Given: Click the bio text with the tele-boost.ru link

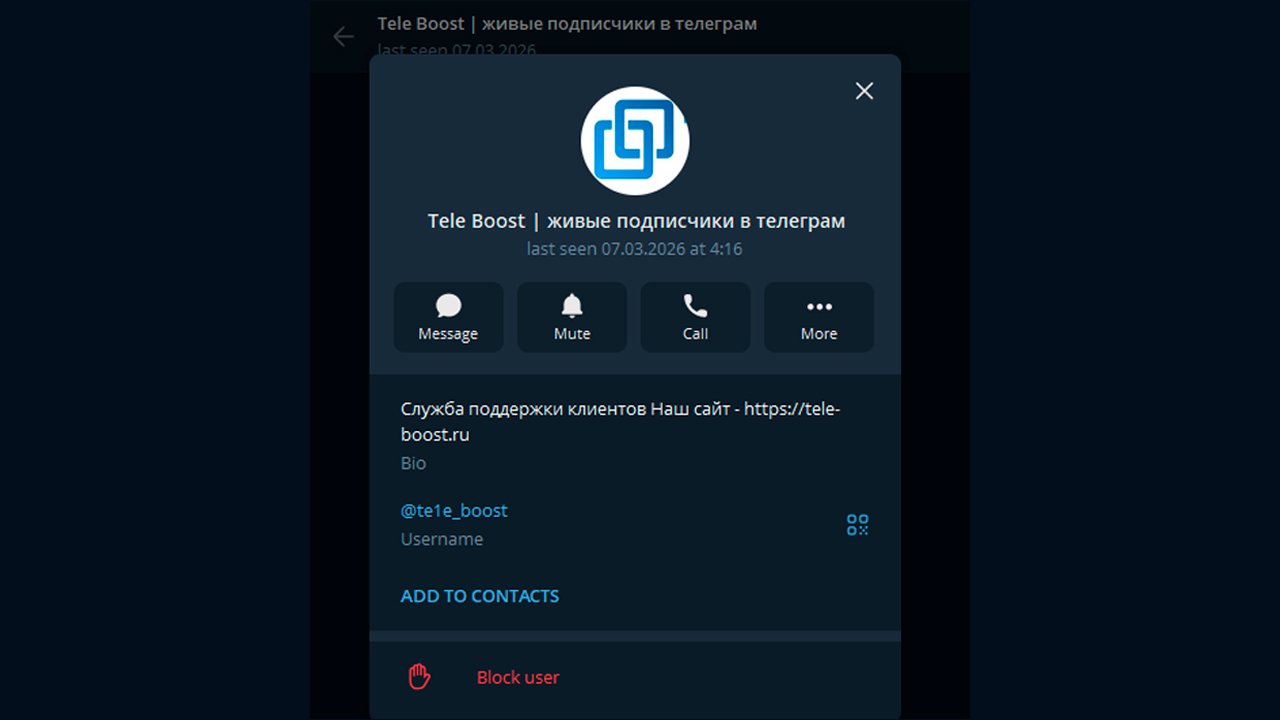Looking at the screenshot, I should coord(621,422).
